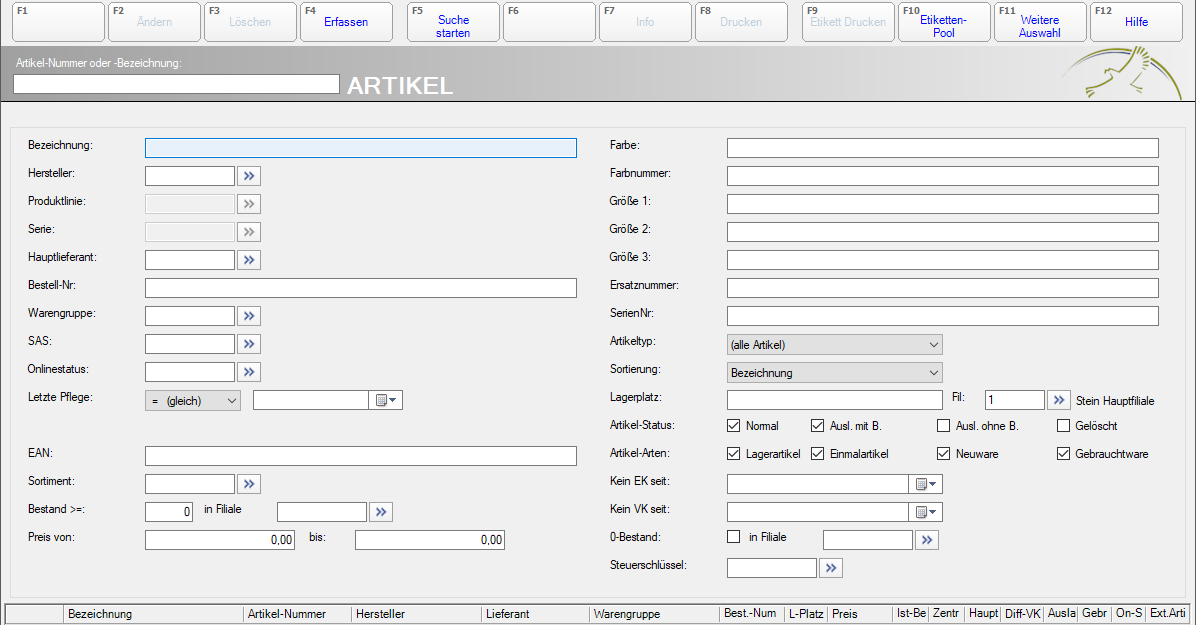
Task: Sort by the Bezeichnung column header
Action: [x=153, y=614]
